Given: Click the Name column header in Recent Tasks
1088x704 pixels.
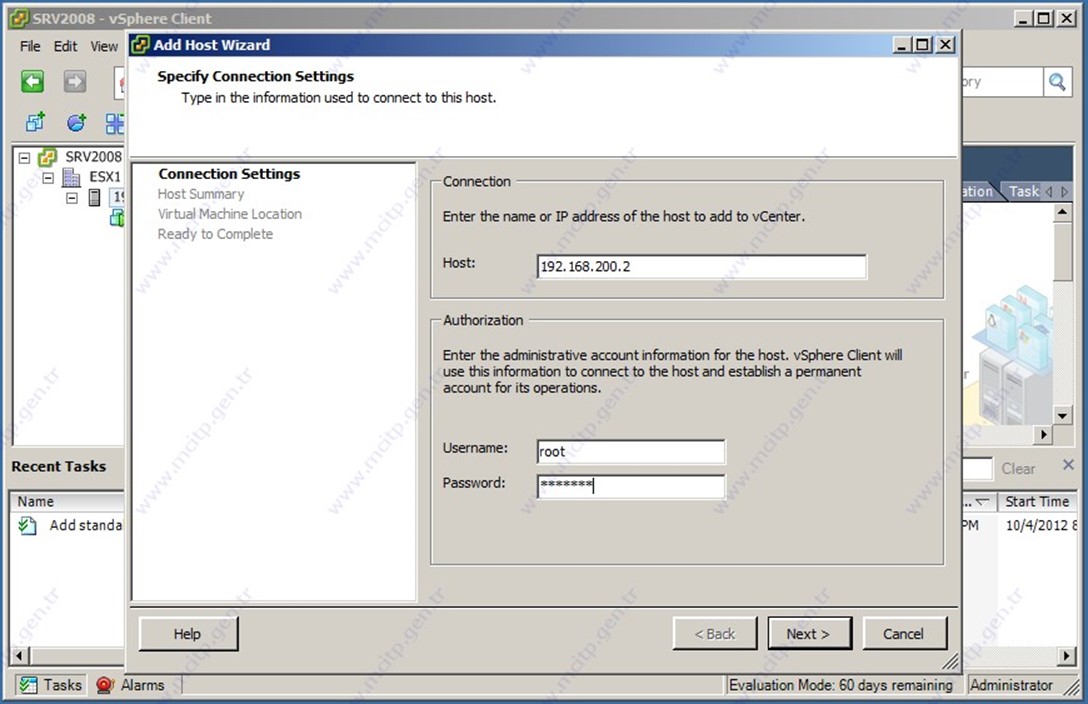Looking at the screenshot, I should click(x=67, y=501).
